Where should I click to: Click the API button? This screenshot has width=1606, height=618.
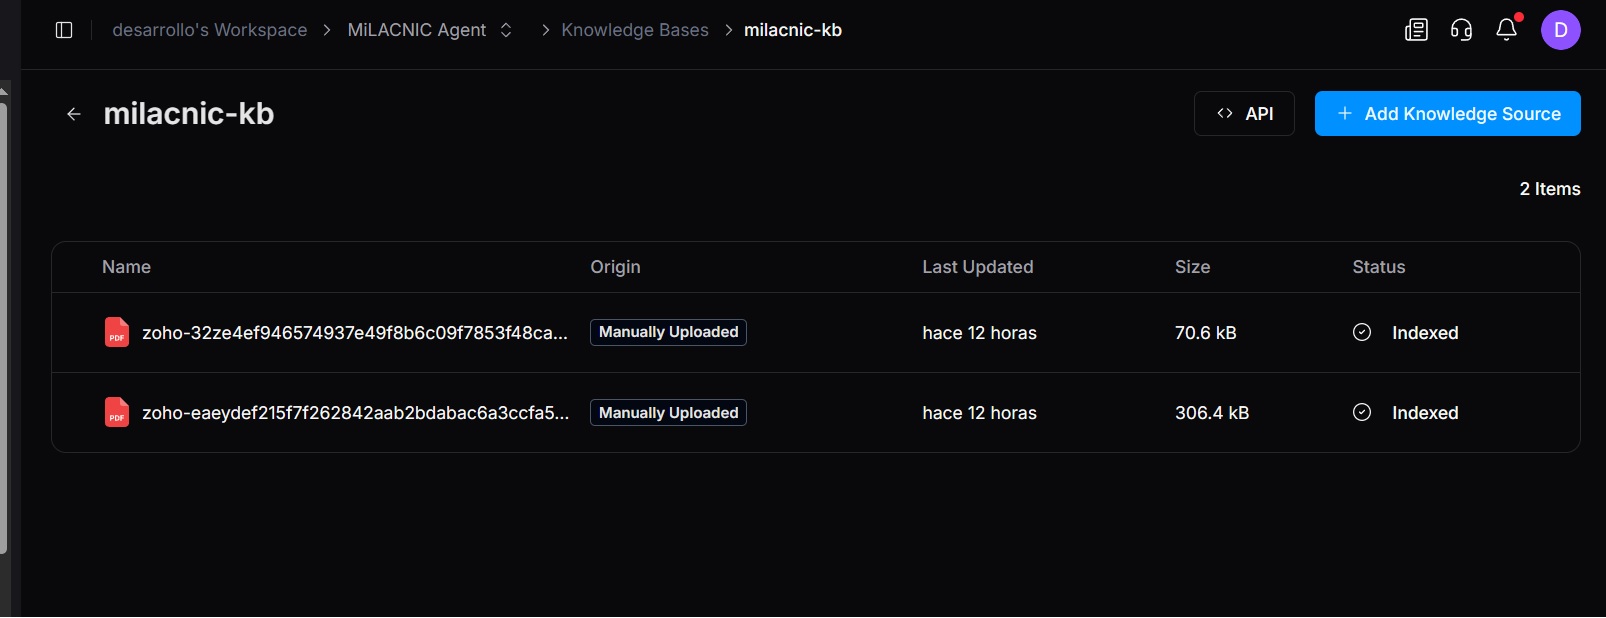(1244, 114)
